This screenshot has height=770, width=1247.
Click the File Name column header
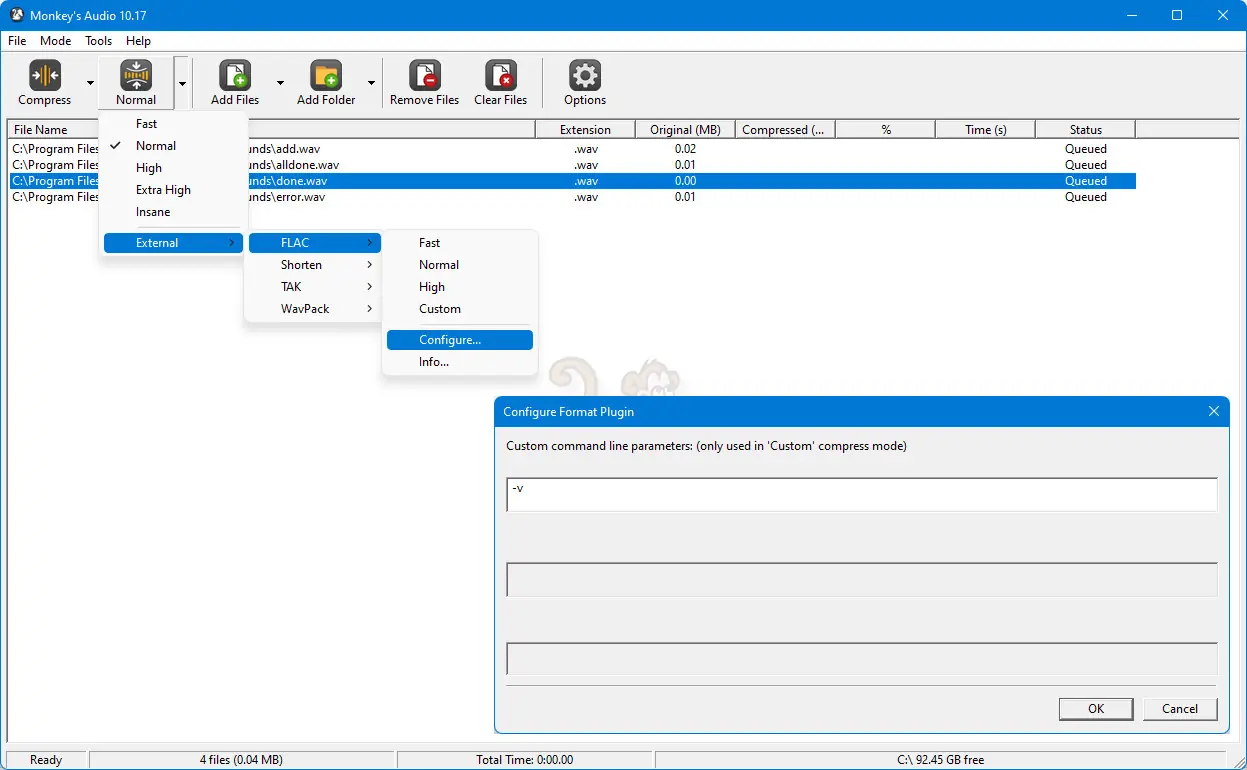271,129
